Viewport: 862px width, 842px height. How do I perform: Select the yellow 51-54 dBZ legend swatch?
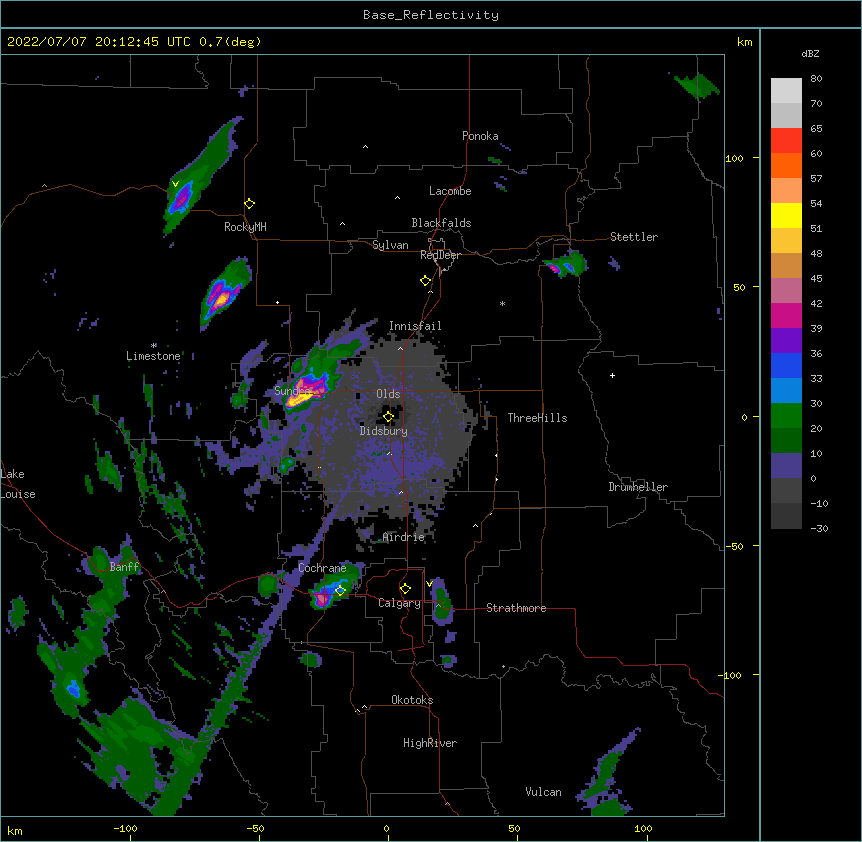[786, 215]
